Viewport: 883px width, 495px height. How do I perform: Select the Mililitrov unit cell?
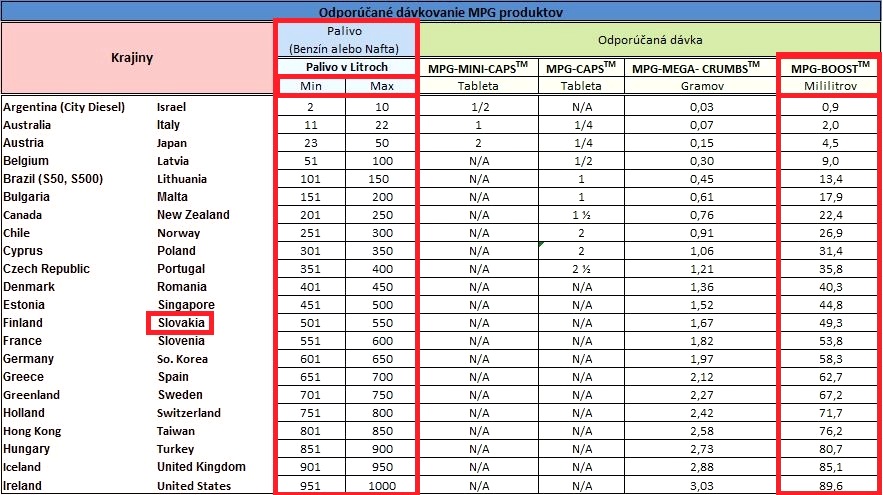coord(829,86)
